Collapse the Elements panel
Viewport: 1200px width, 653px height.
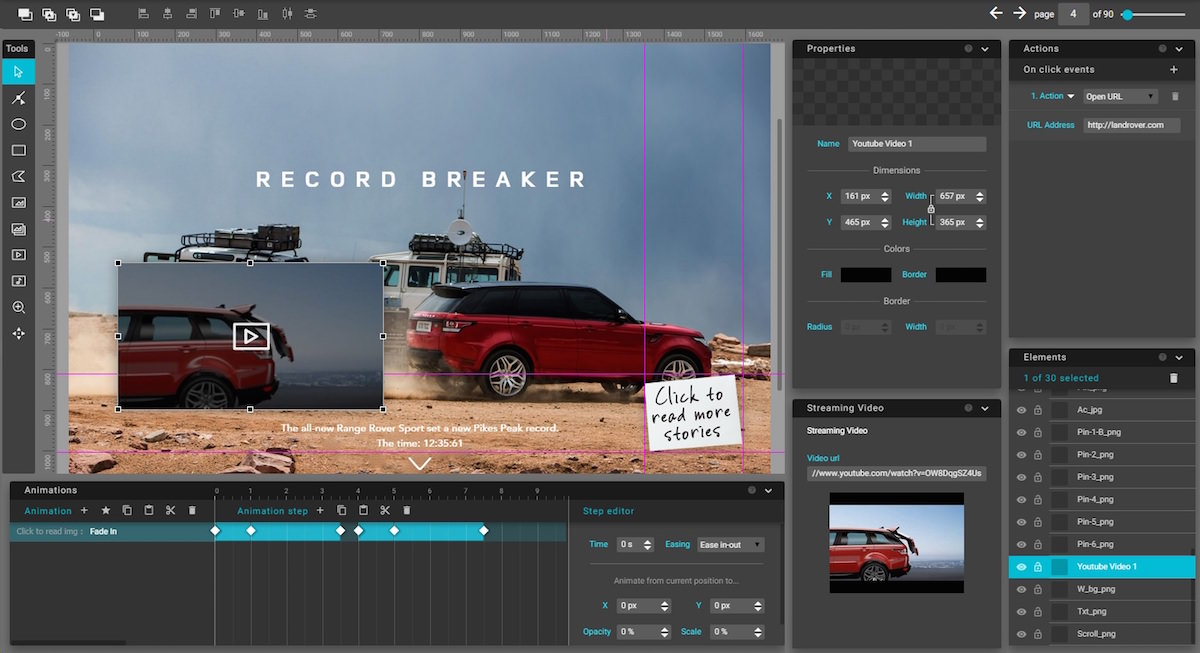click(1179, 357)
